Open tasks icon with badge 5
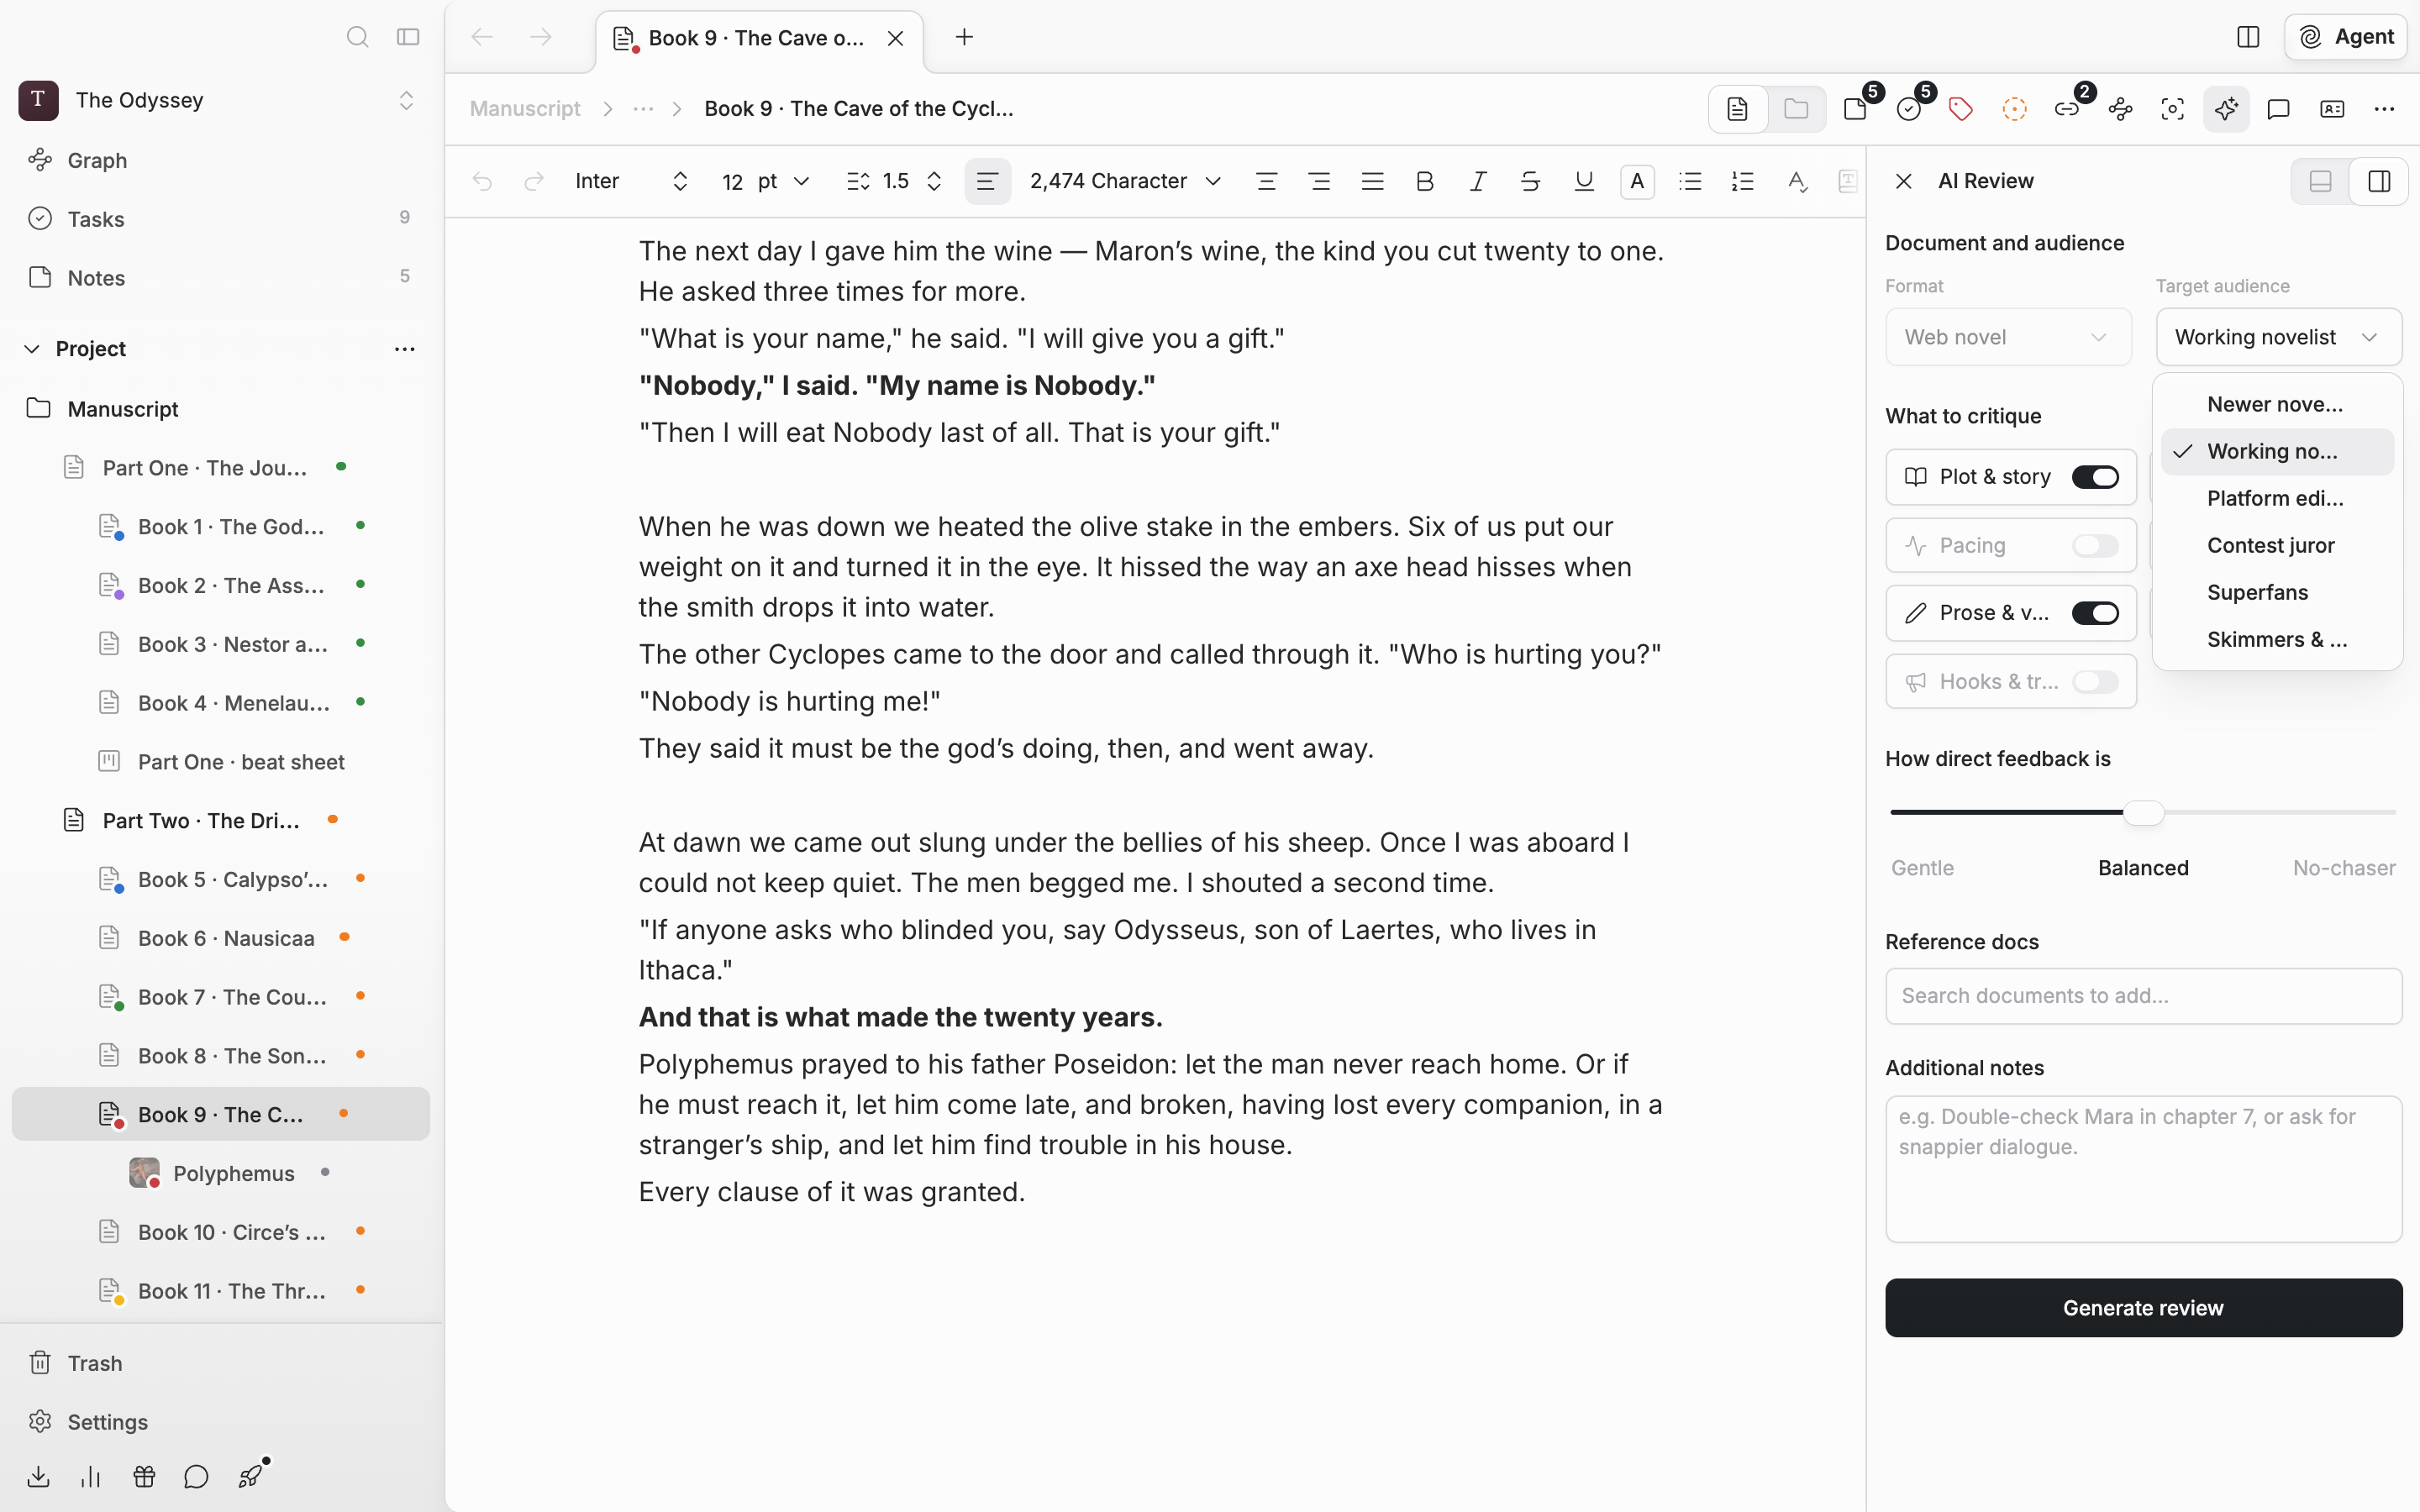Image resolution: width=2420 pixels, height=1512 pixels. (x=1909, y=109)
